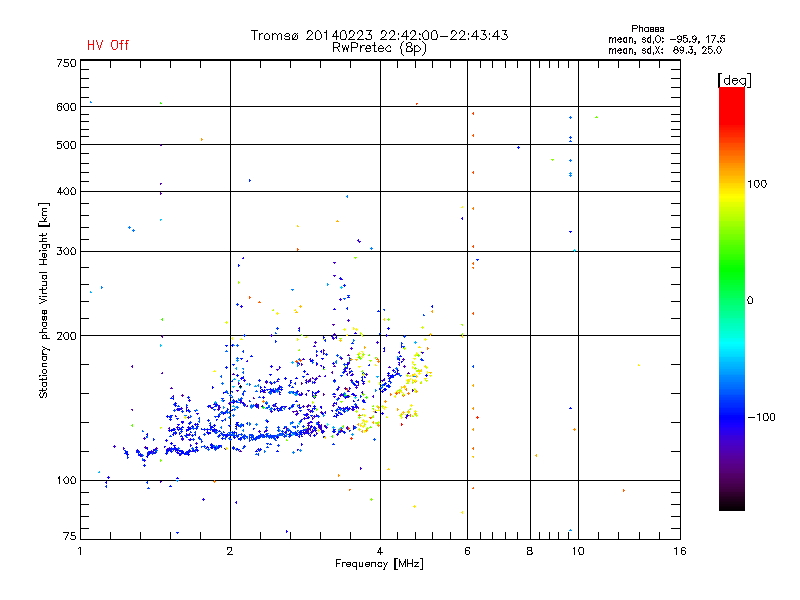Click the '2' x-axis tick label
Viewport: 800px width, 600px height.
click(x=230, y=551)
